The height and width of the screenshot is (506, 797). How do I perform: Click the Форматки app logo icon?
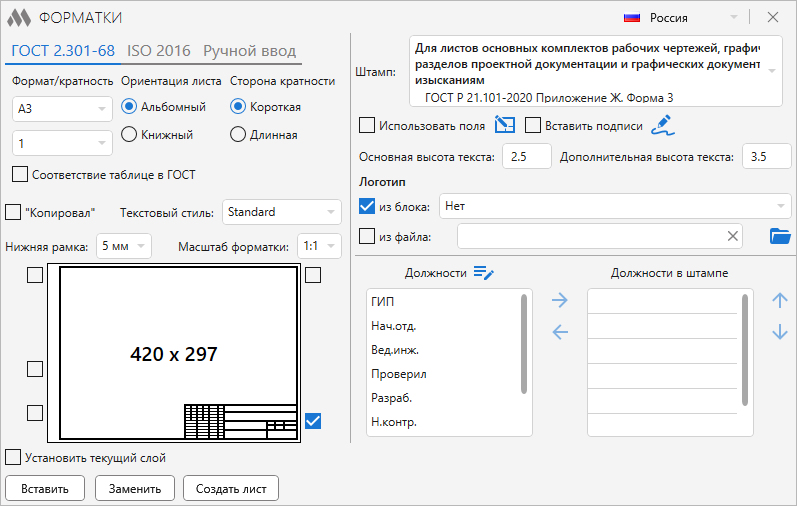(19, 18)
